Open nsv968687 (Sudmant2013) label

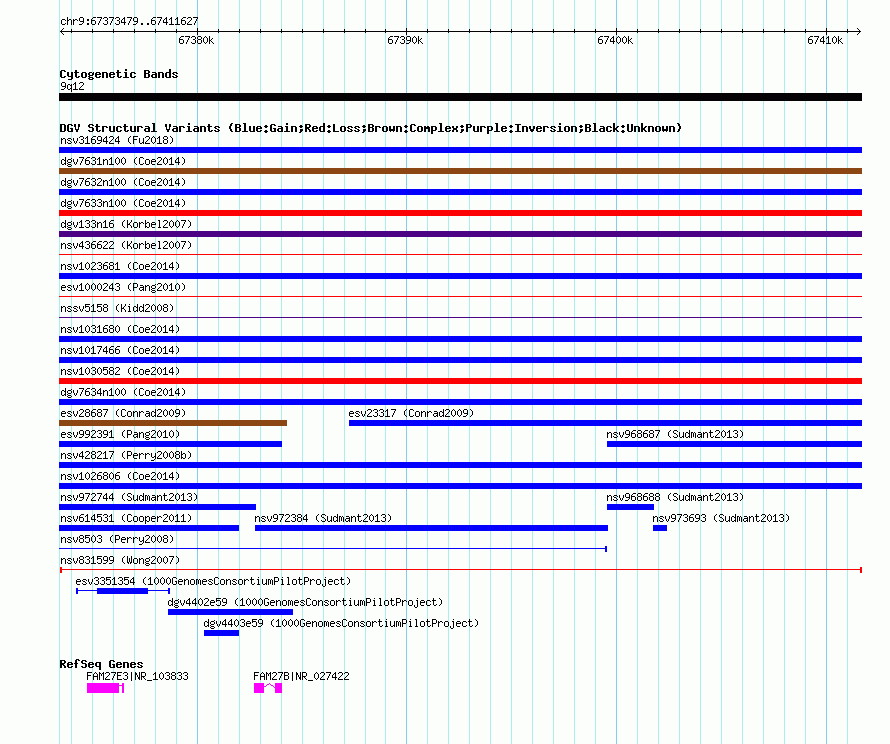pos(675,434)
